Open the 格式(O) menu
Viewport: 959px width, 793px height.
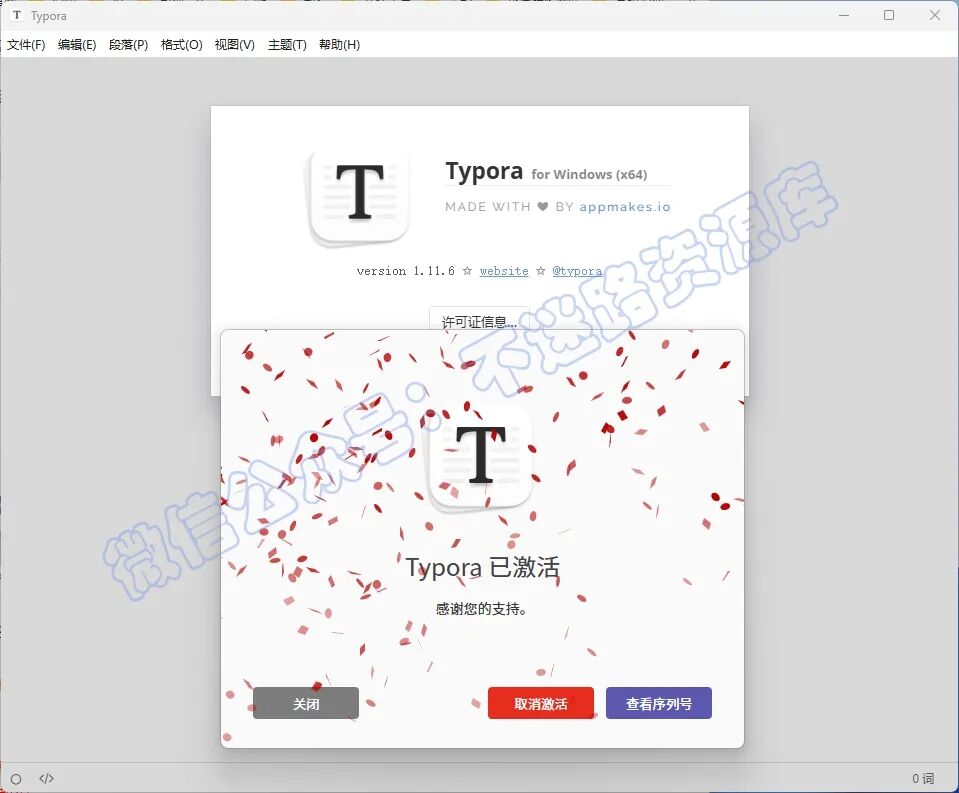[x=182, y=45]
